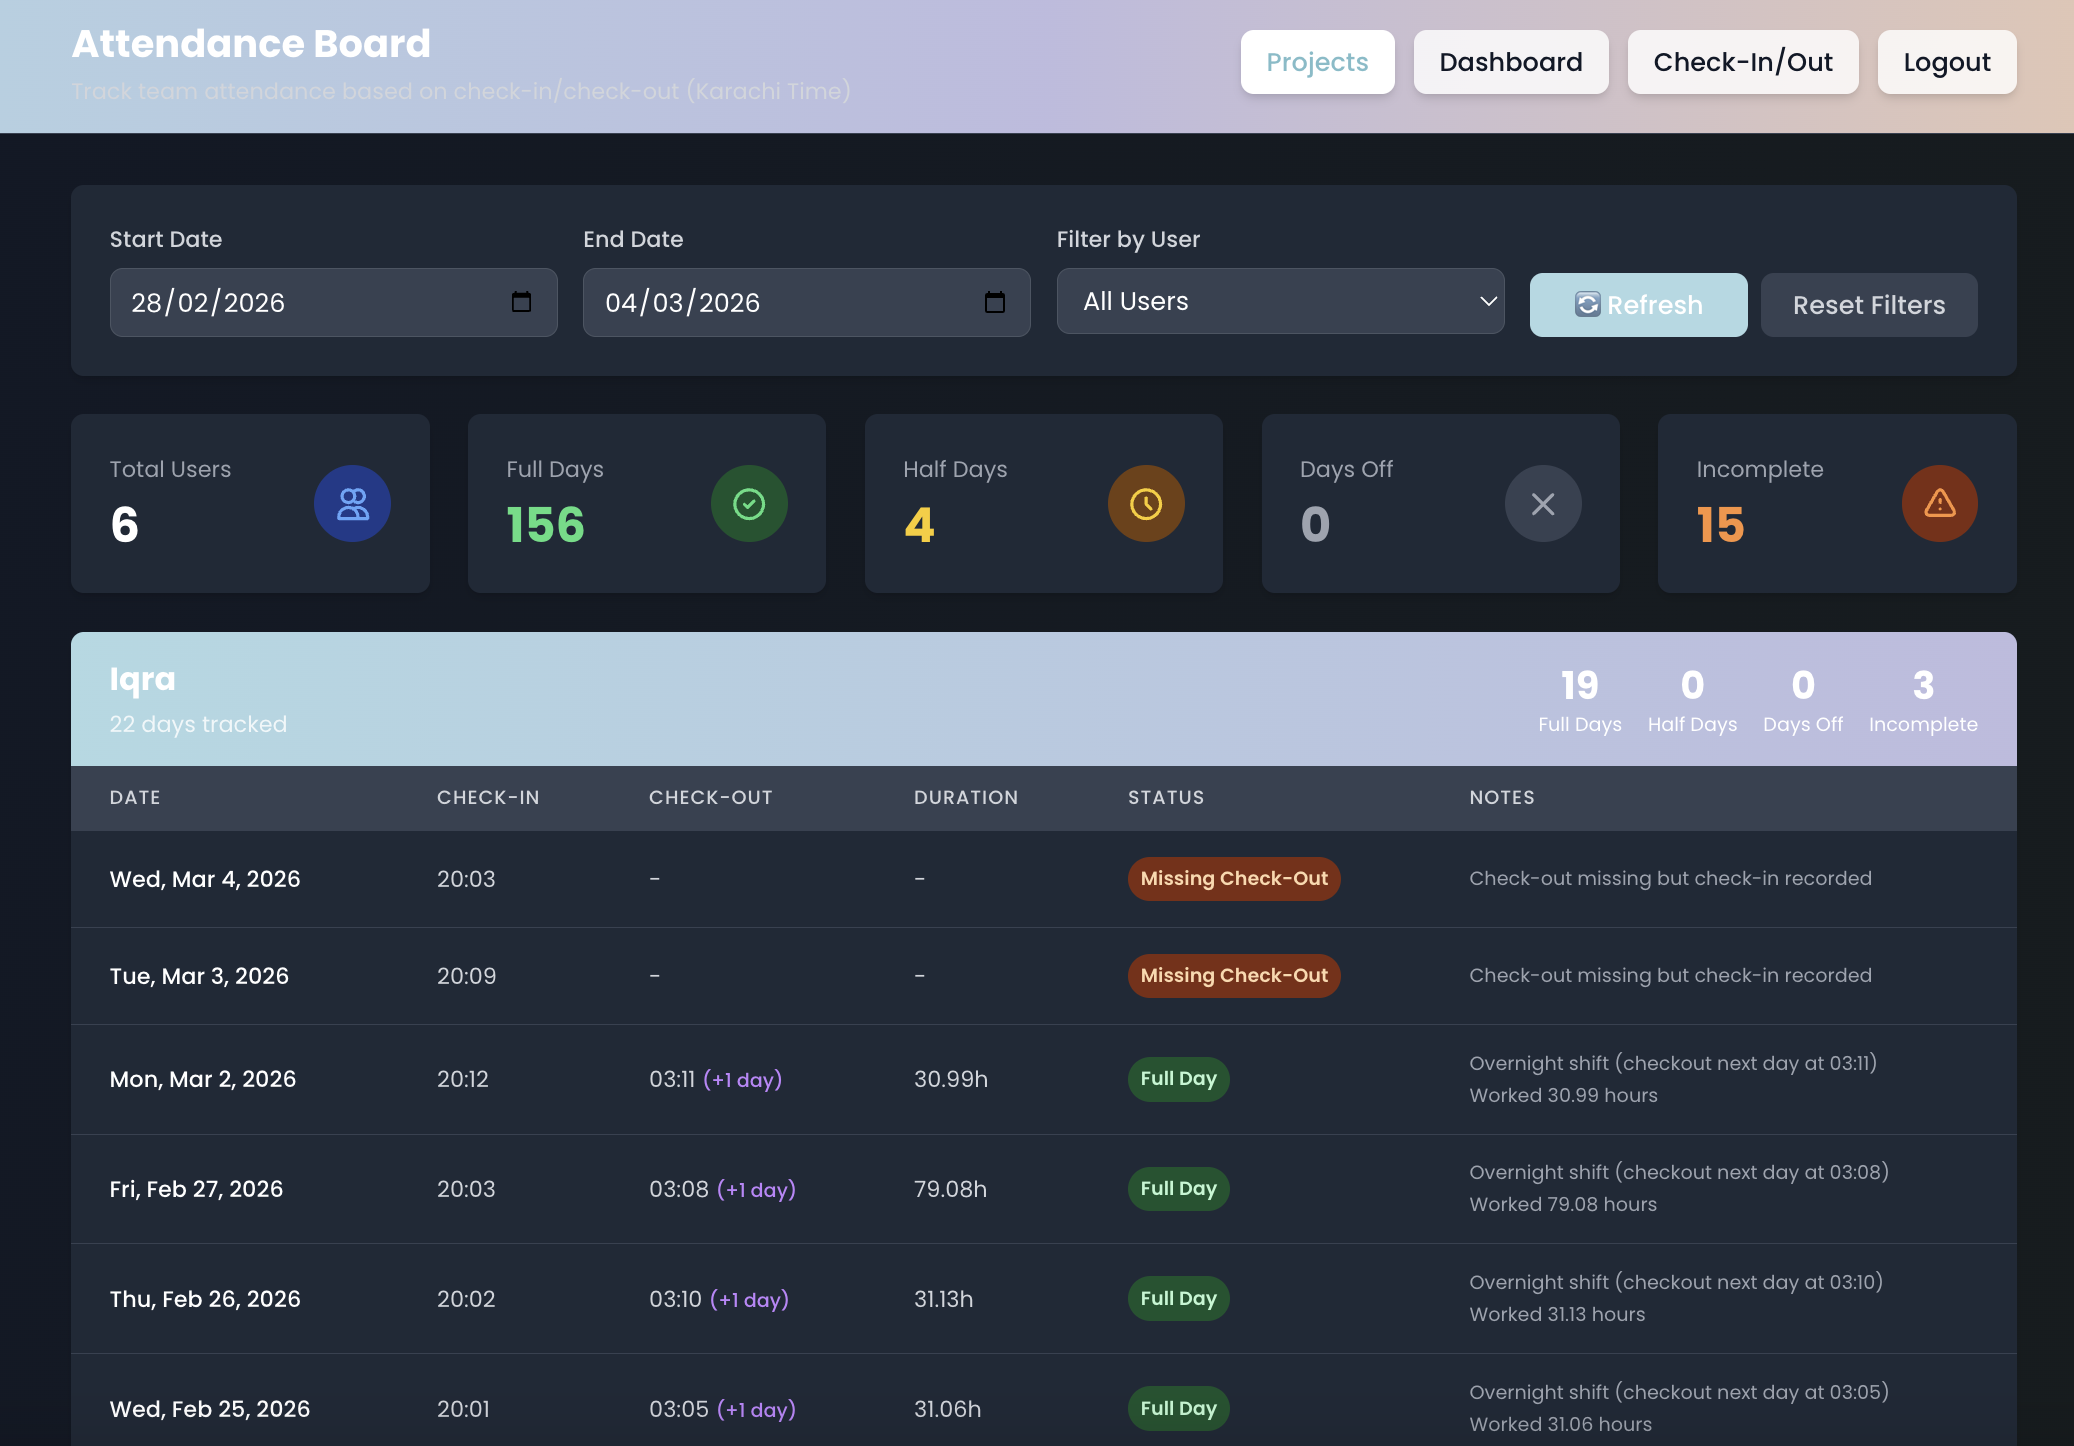2074x1446 pixels.
Task: Click the Start Date input field
Action: 300,302
